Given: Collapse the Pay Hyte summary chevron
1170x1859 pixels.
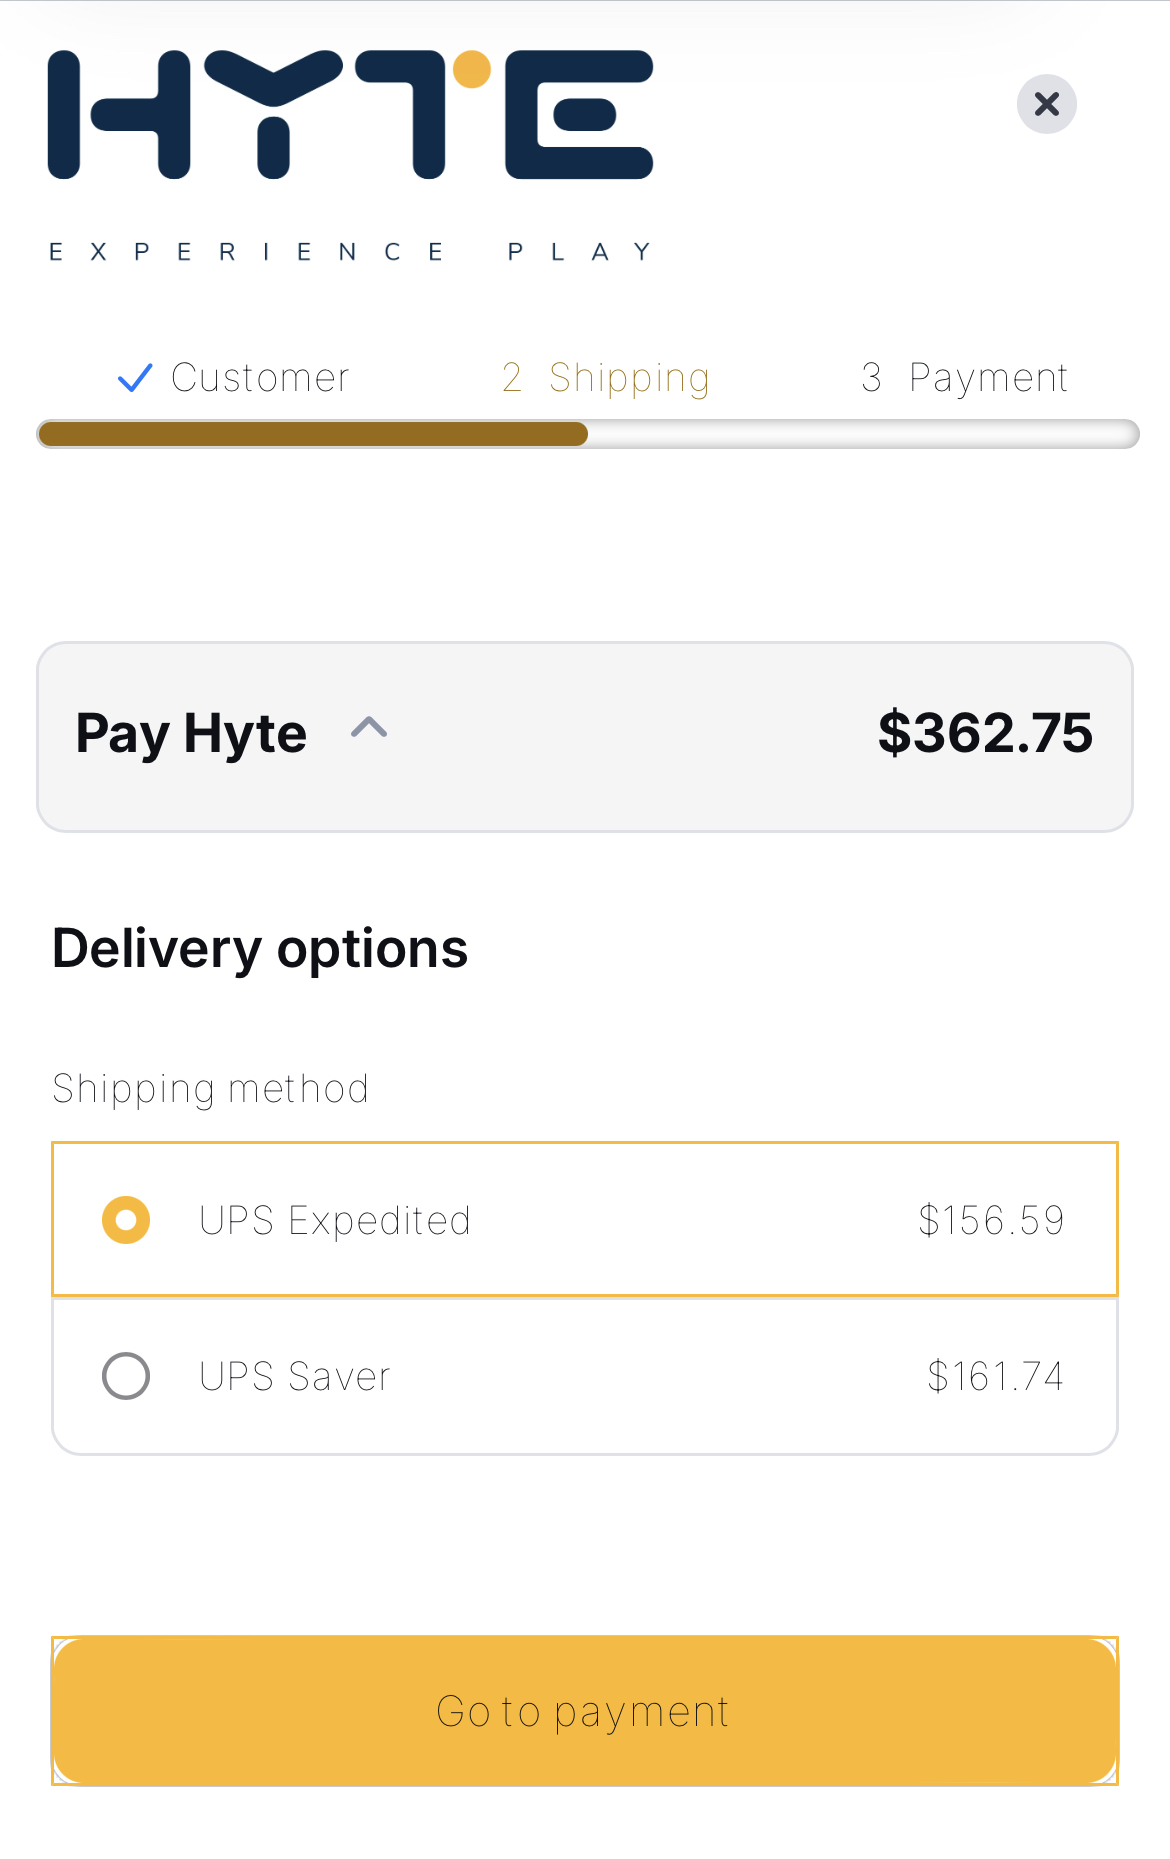Looking at the screenshot, I should click(369, 727).
